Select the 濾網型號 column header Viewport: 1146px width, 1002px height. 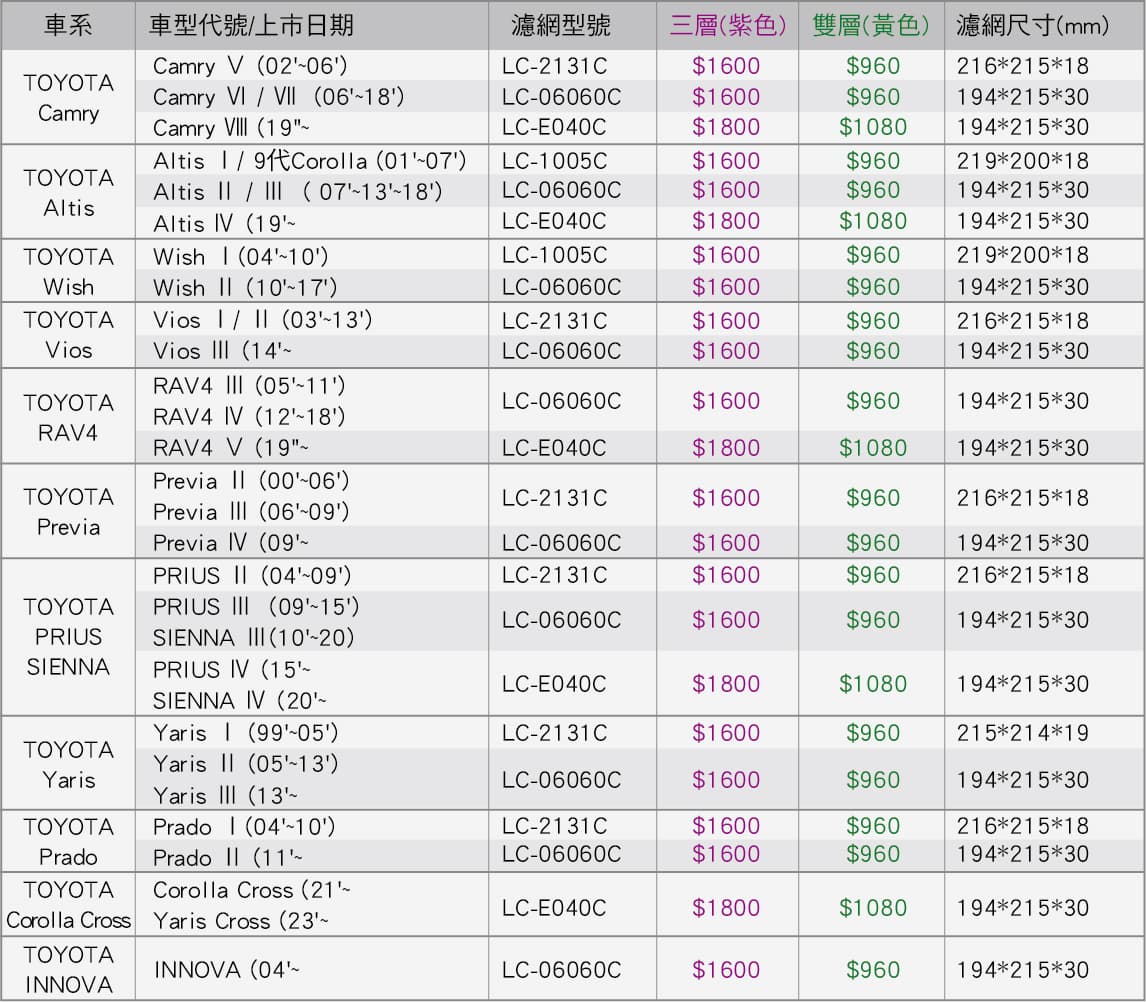click(561, 26)
